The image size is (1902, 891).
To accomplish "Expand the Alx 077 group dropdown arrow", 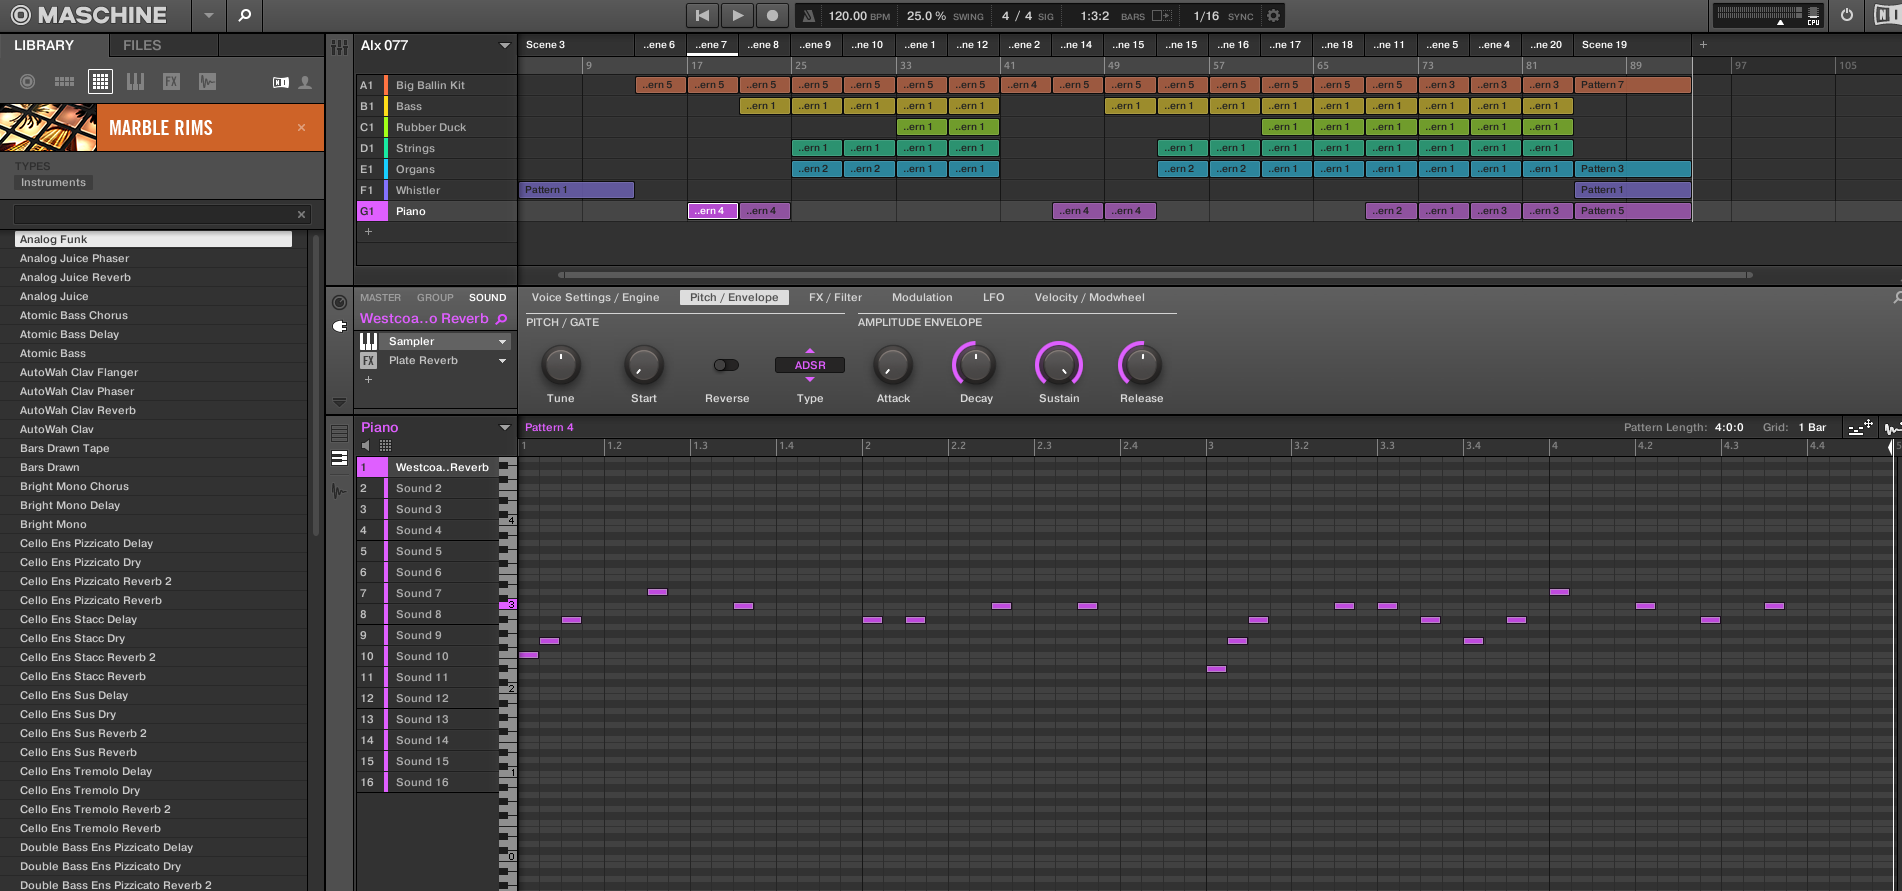I will click(x=505, y=46).
